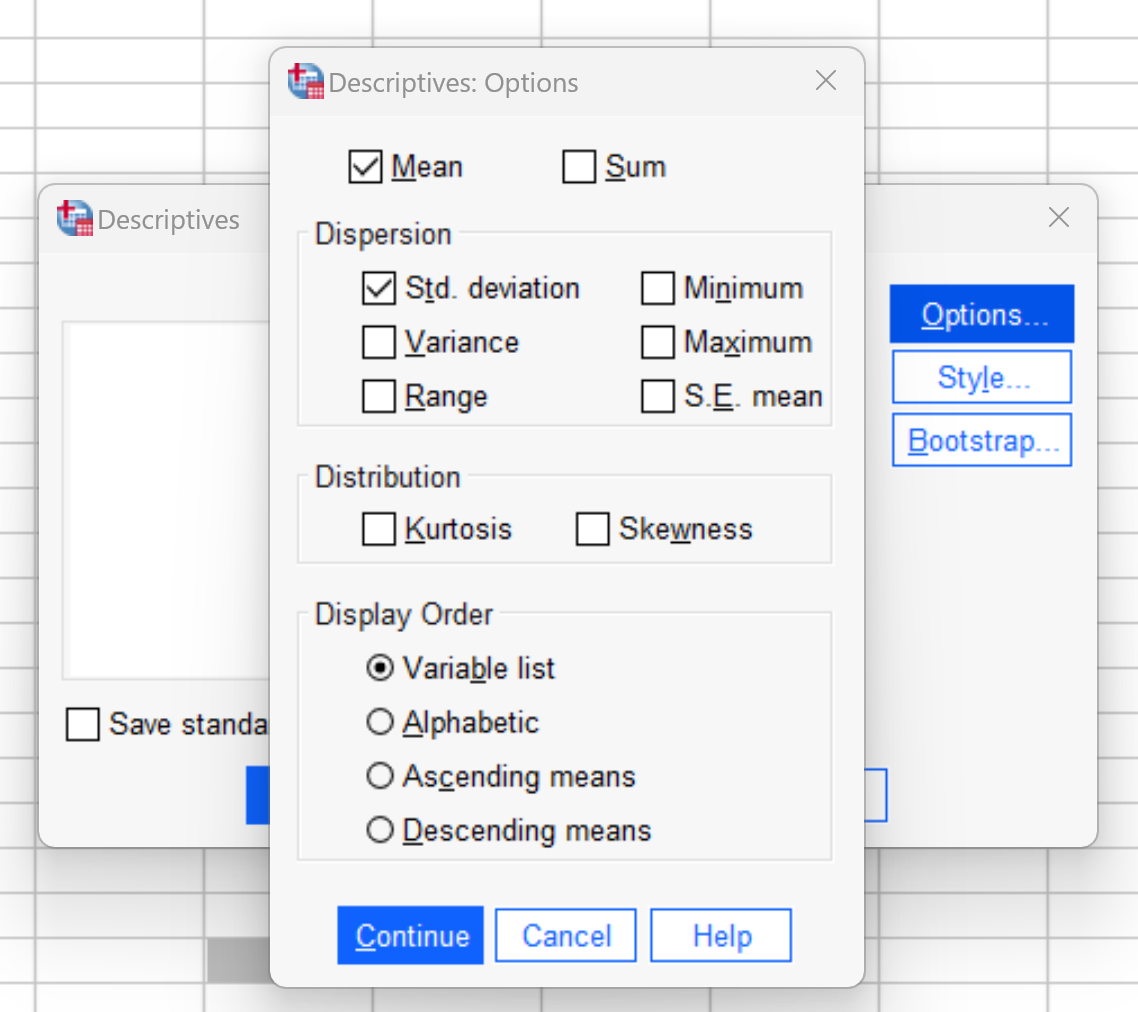This screenshot has width=1138, height=1012.
Task: Enable the Range statistic
Action: coord(378,396)
